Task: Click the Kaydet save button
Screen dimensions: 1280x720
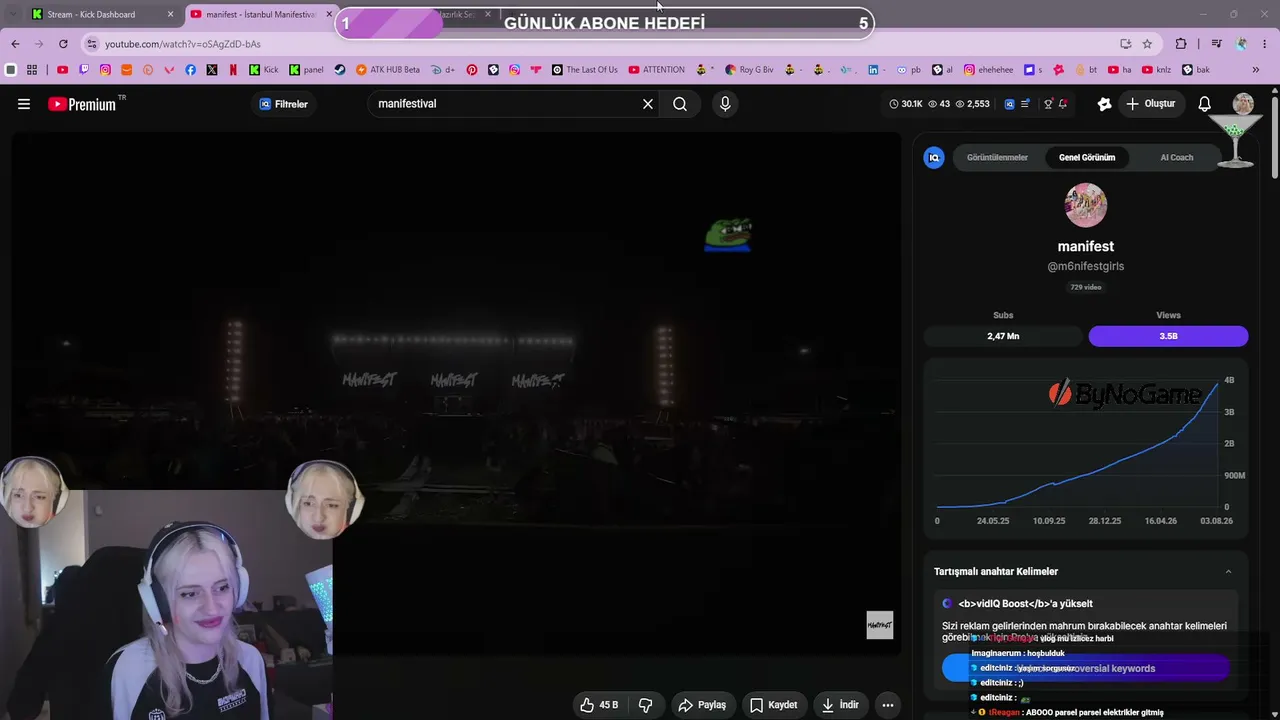Action: tap(773, 705)
